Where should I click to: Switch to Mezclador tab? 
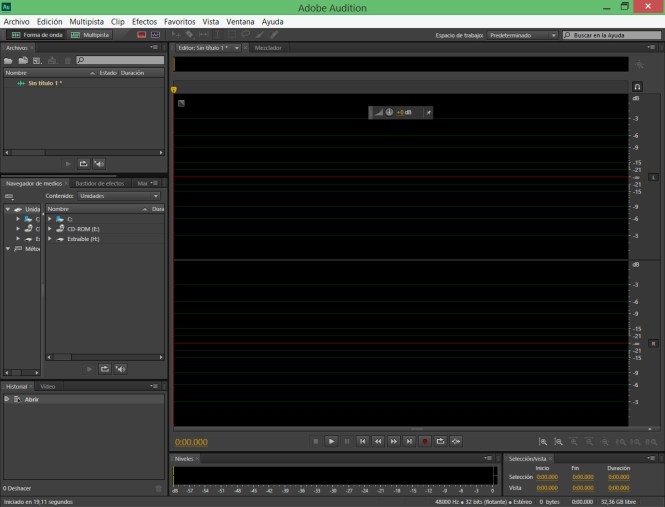pyautogui.click(x=268, y=48)
